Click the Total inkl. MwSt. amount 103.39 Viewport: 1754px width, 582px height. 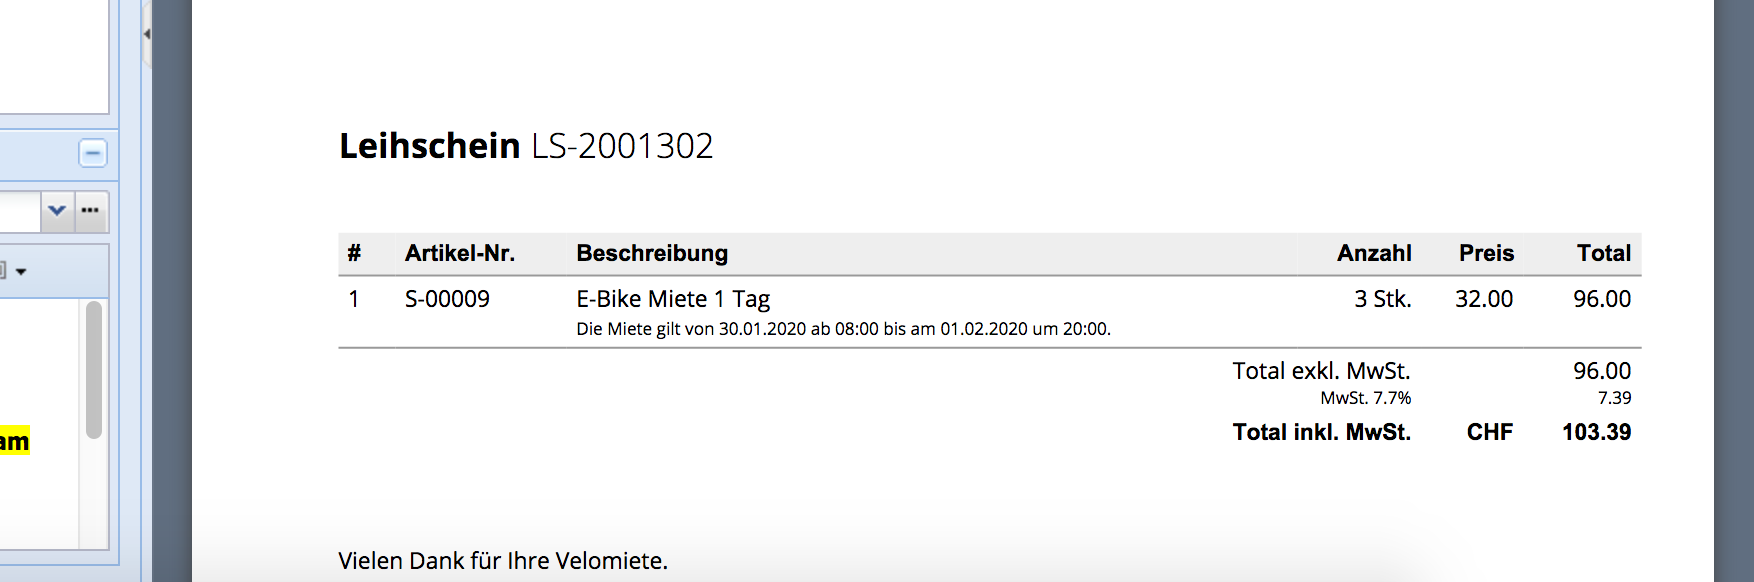(x=1596, y=432)
